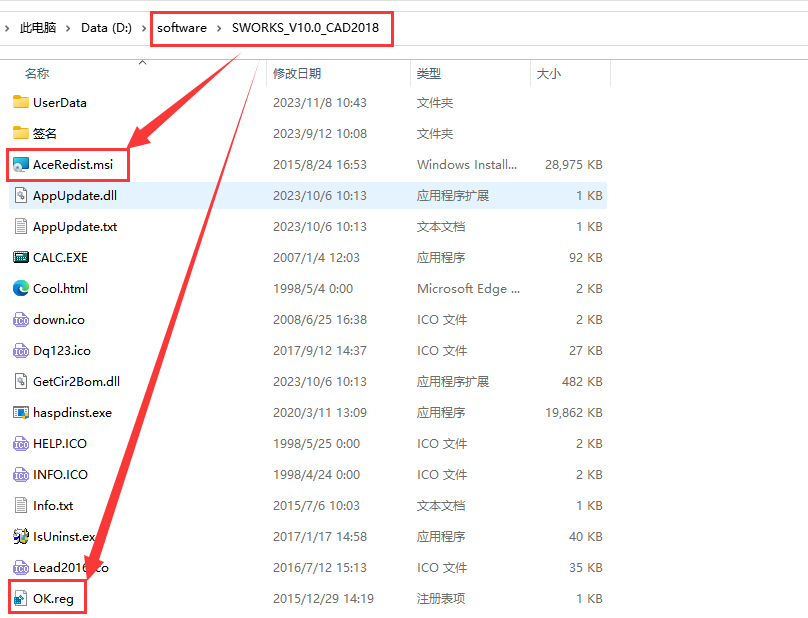Click the Microsoft Edge ... type cell
Image resolution: width=808 pixels, height=618 pixels.
468,289
